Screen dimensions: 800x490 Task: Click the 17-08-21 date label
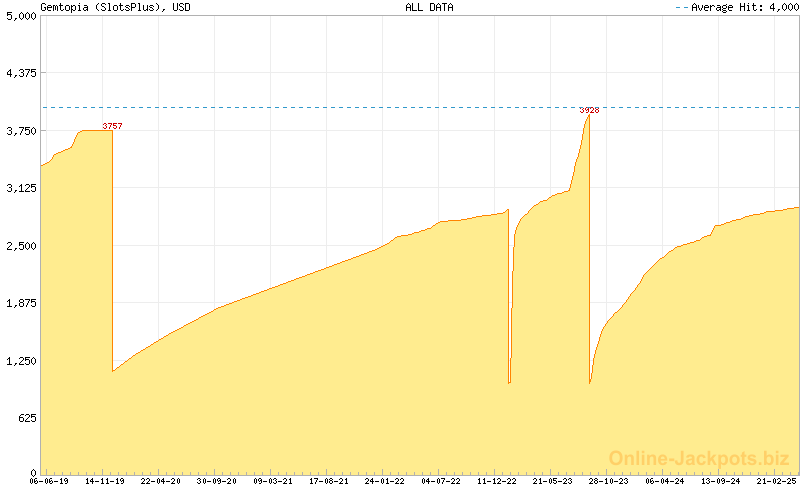pyautogui.click(x=329, y=481)
